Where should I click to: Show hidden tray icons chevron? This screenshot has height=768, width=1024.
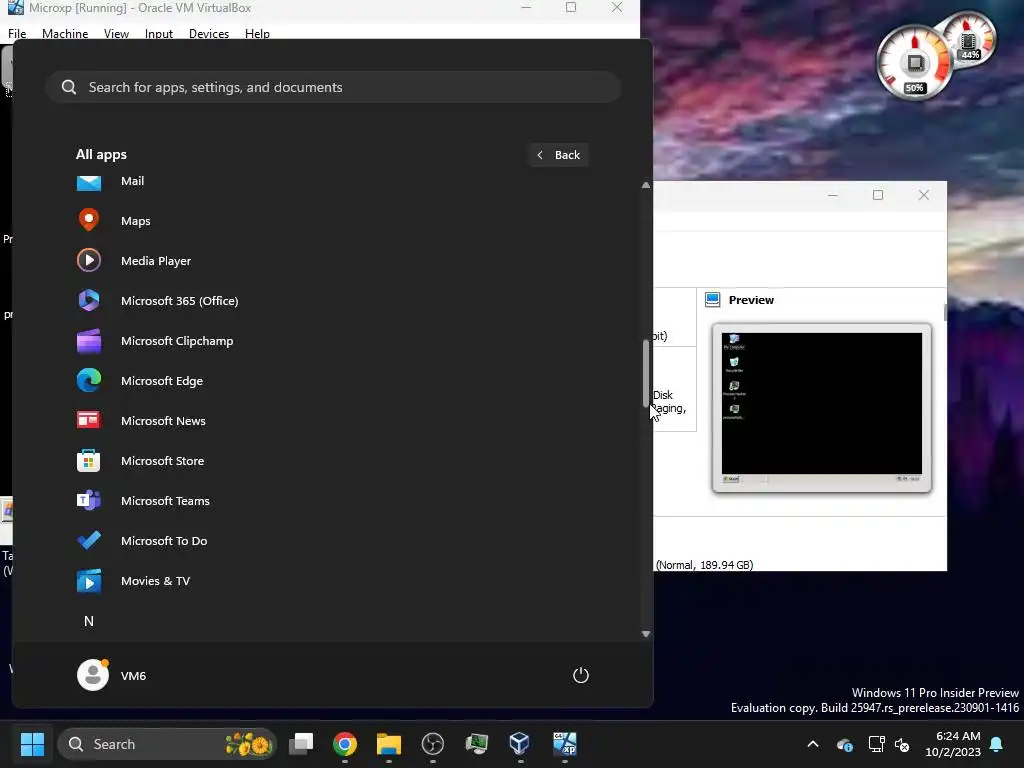(813, 744)
